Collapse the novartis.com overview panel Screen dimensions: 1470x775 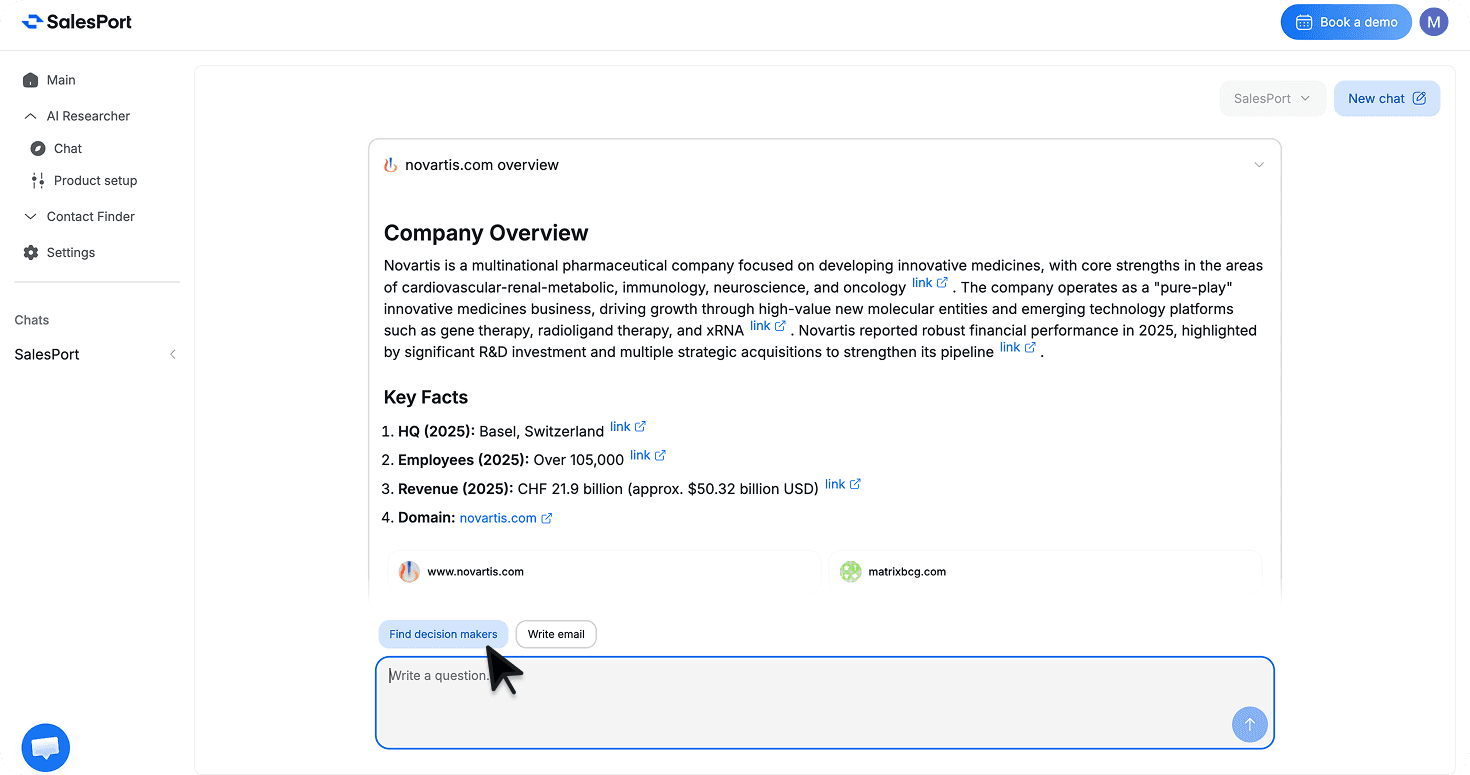pyautogui.click(x=1259, y=165)
